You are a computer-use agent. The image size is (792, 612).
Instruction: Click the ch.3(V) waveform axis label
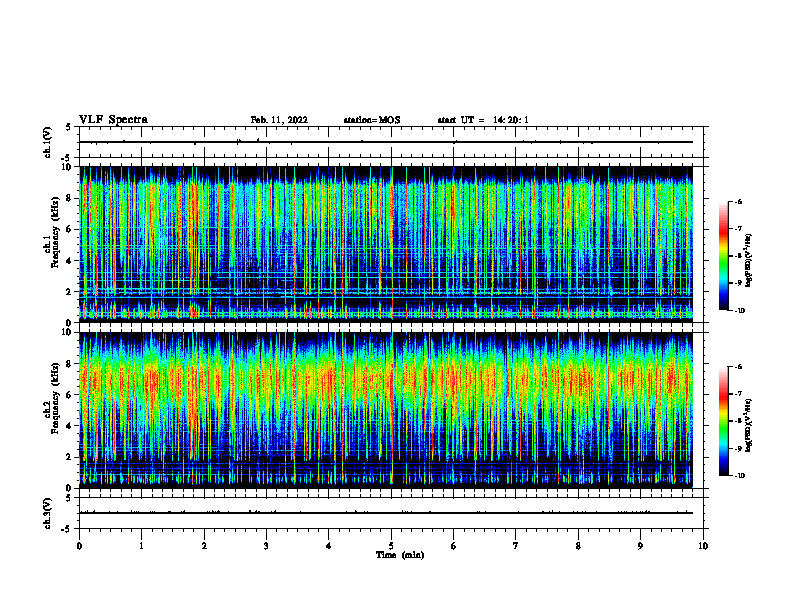pos(47,513)
